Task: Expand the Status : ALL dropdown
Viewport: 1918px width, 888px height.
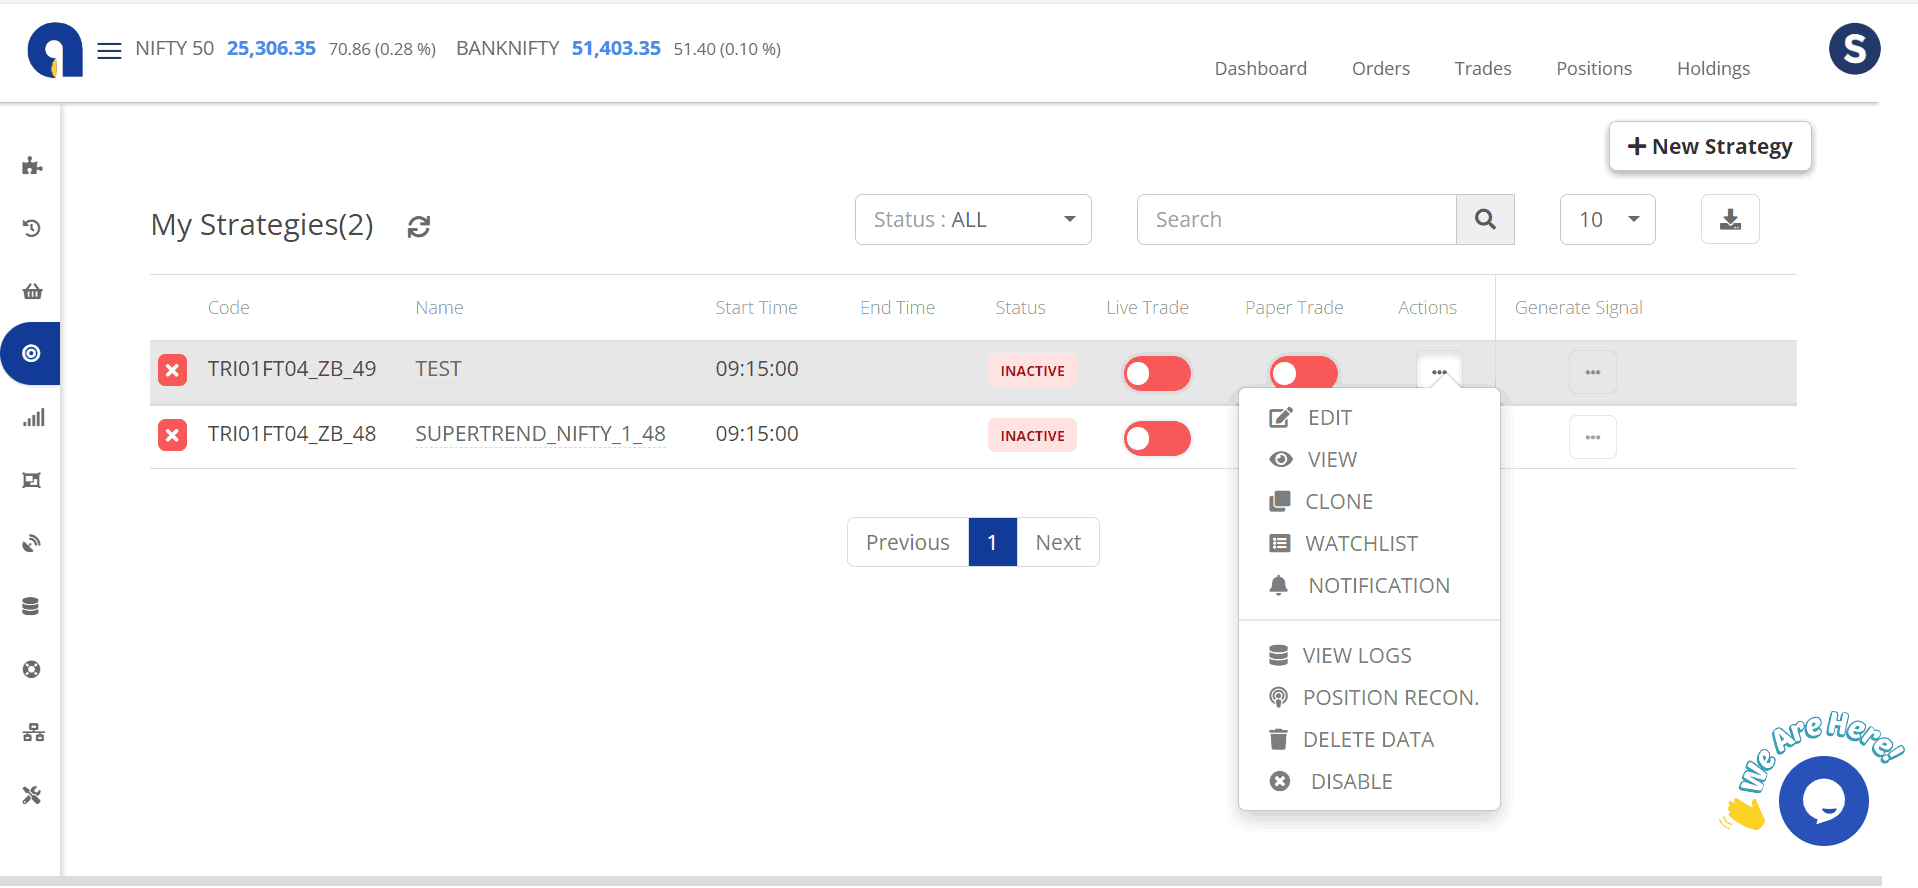Action: 972,220
